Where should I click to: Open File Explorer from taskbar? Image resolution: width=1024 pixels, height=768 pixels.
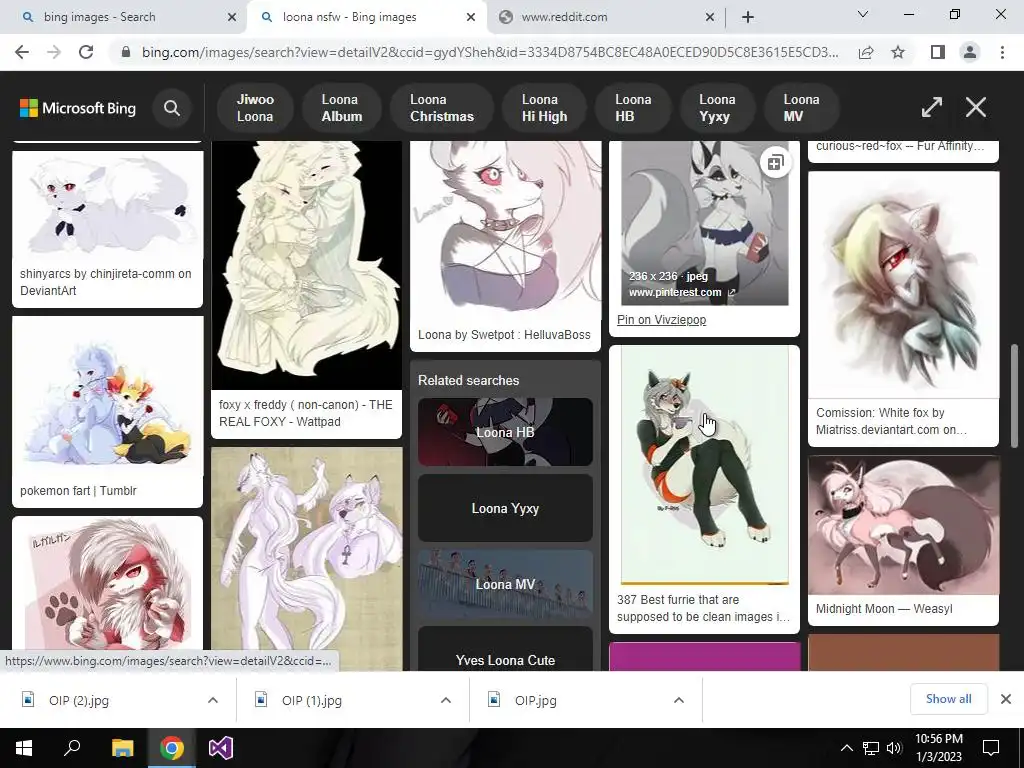click(x=122, y=748)
